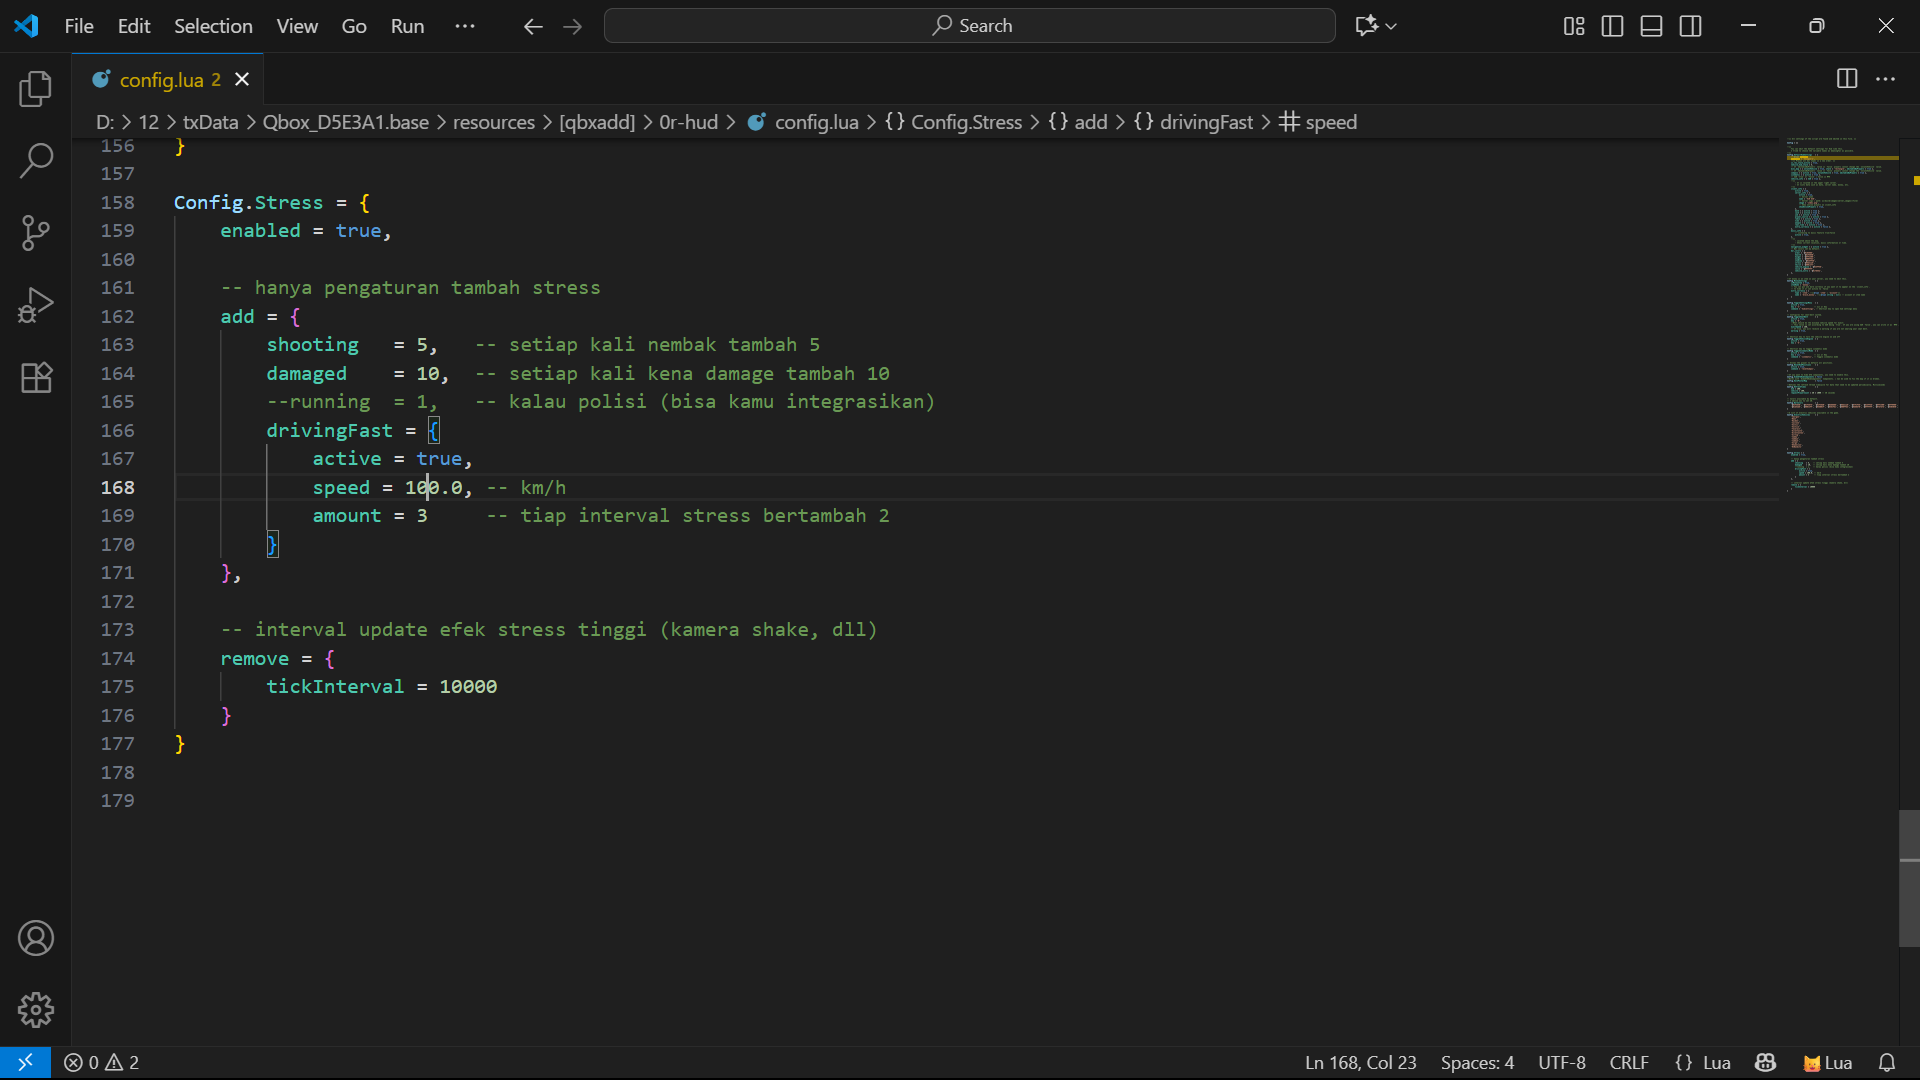This screenshot has width=1920, height=1080.
Task: Open the Explorer view in activity bar
Action: [x=36, y=89]
